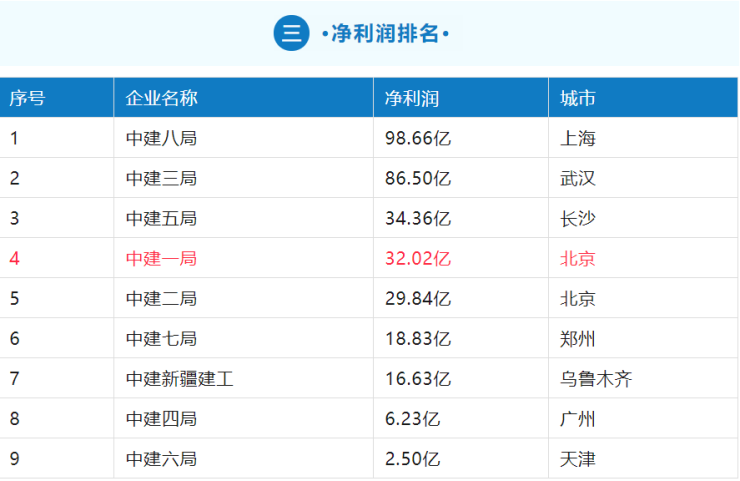Click the blue circled 三 section icon

291,33
